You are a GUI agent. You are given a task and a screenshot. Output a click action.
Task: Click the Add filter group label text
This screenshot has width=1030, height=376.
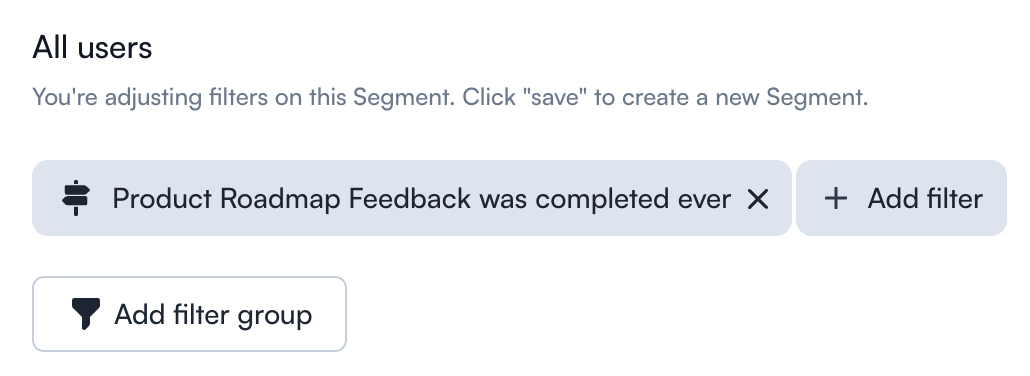pyautogui.click(x=213, y=315)
